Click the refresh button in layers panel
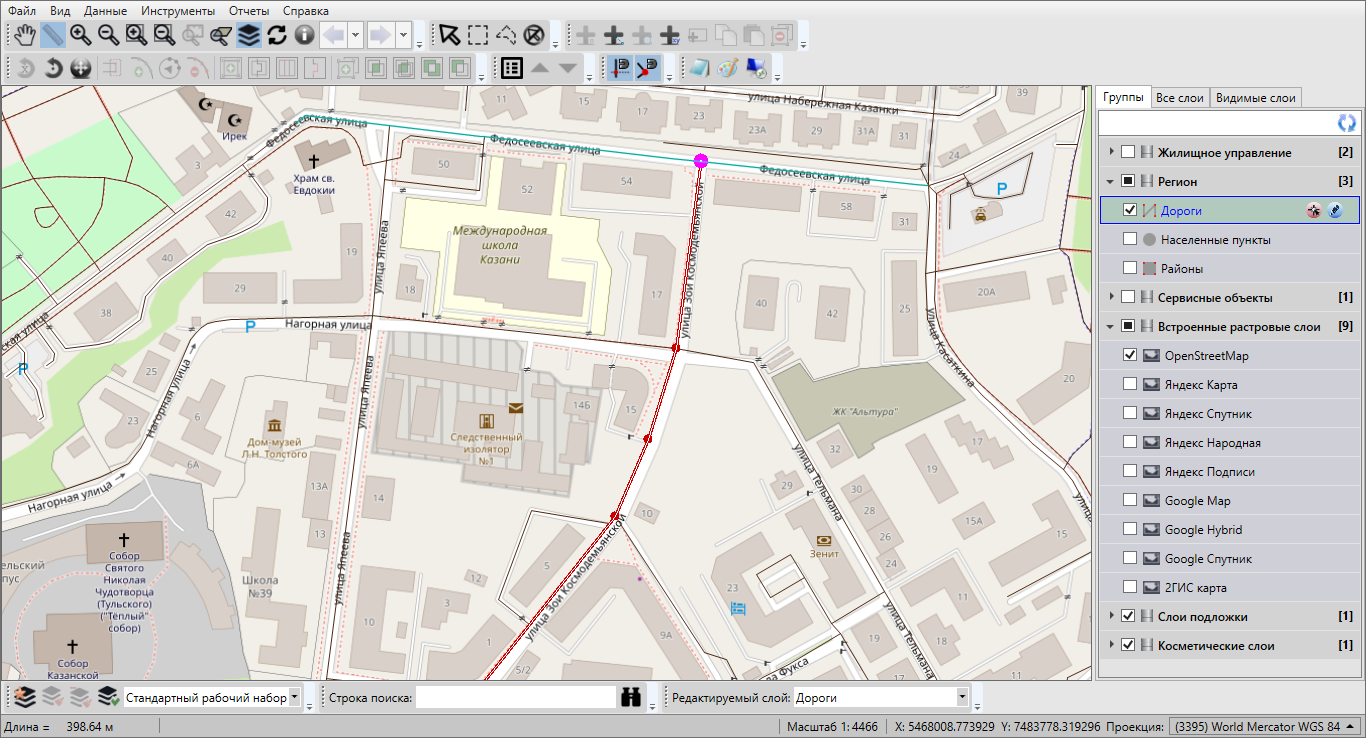The image size is (1366, 738). (x=1347, y=123)
